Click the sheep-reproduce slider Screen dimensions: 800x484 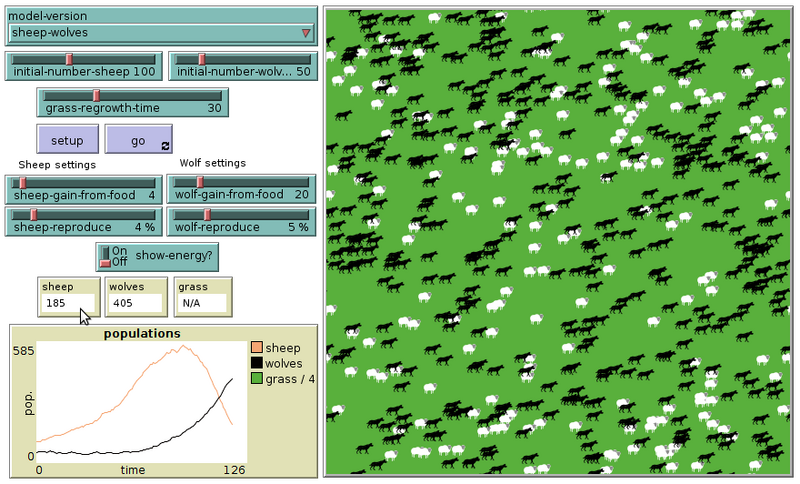pos(84,220)
